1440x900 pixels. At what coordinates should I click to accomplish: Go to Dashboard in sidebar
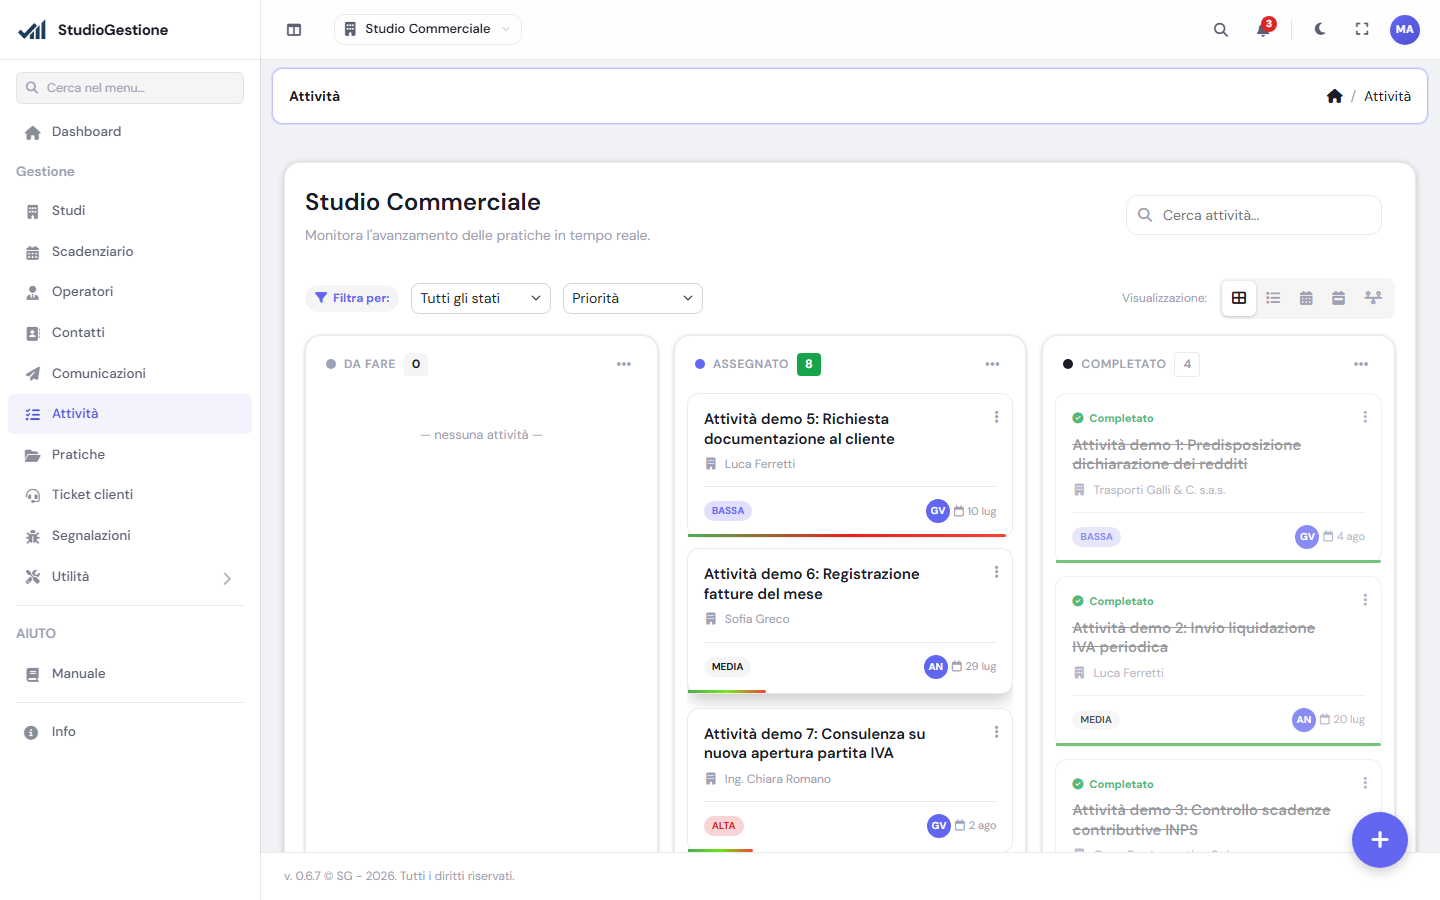[x=130, y=132]
